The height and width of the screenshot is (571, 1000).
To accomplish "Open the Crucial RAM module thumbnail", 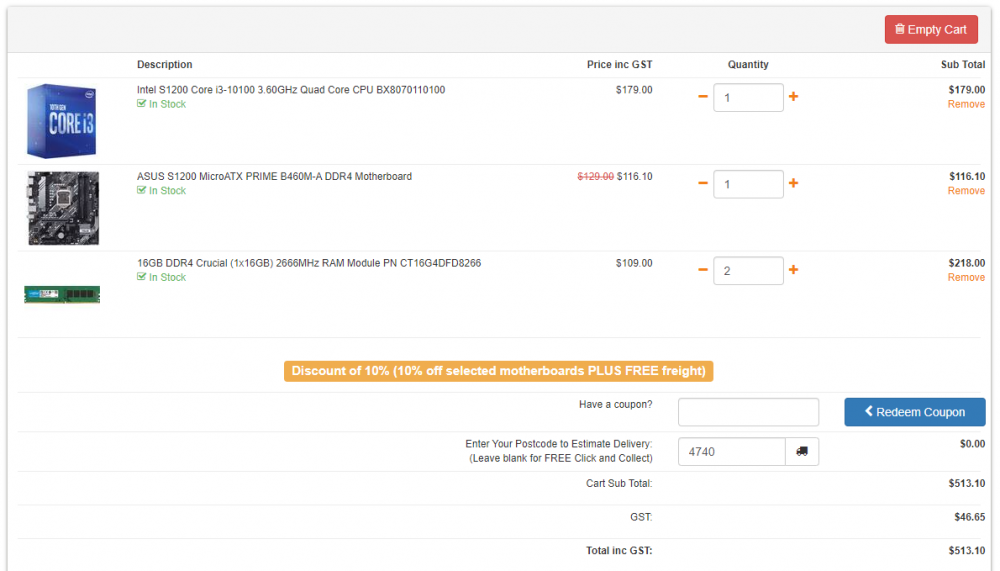I will tap(62, 295).
